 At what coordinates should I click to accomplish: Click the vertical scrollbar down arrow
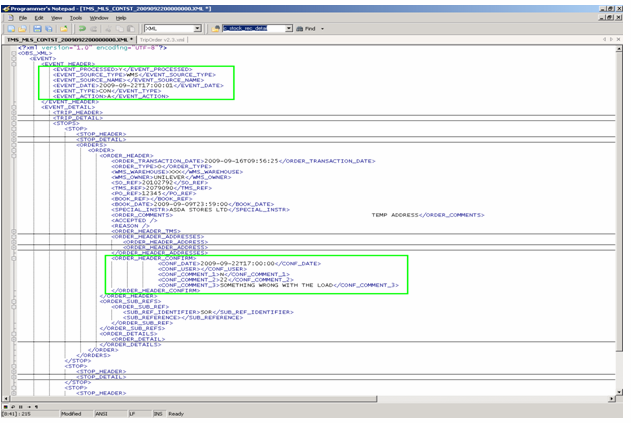point(619,392)
